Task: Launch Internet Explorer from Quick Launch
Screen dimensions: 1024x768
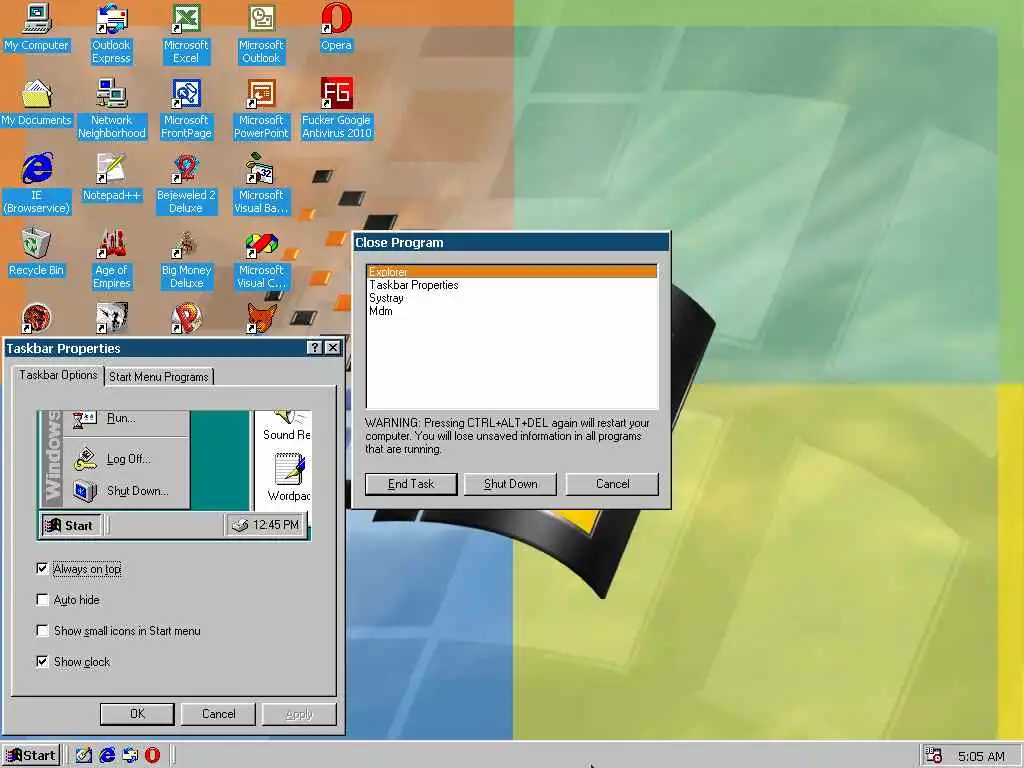Action: coord(107,755)
